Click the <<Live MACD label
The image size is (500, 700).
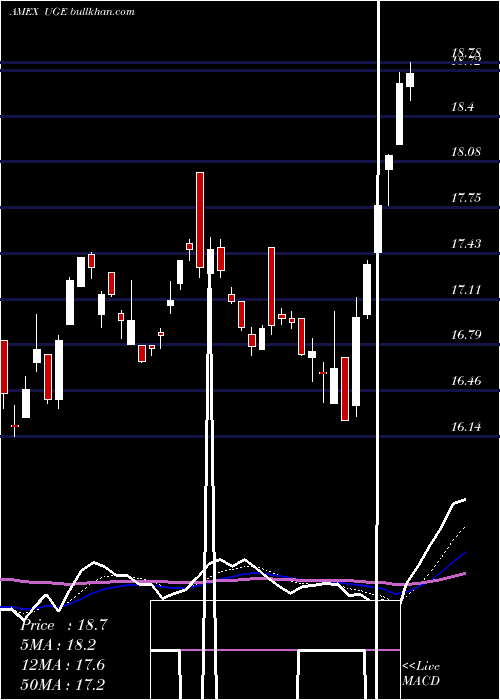421,673
